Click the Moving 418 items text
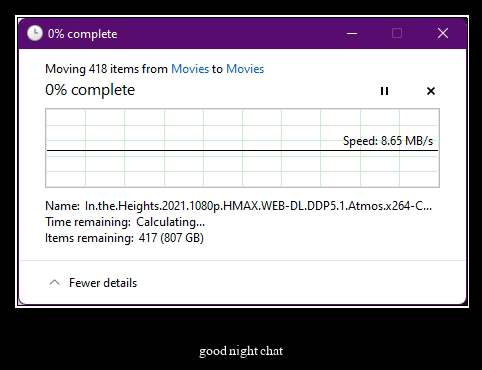482x370 pixels. point(106,69)
